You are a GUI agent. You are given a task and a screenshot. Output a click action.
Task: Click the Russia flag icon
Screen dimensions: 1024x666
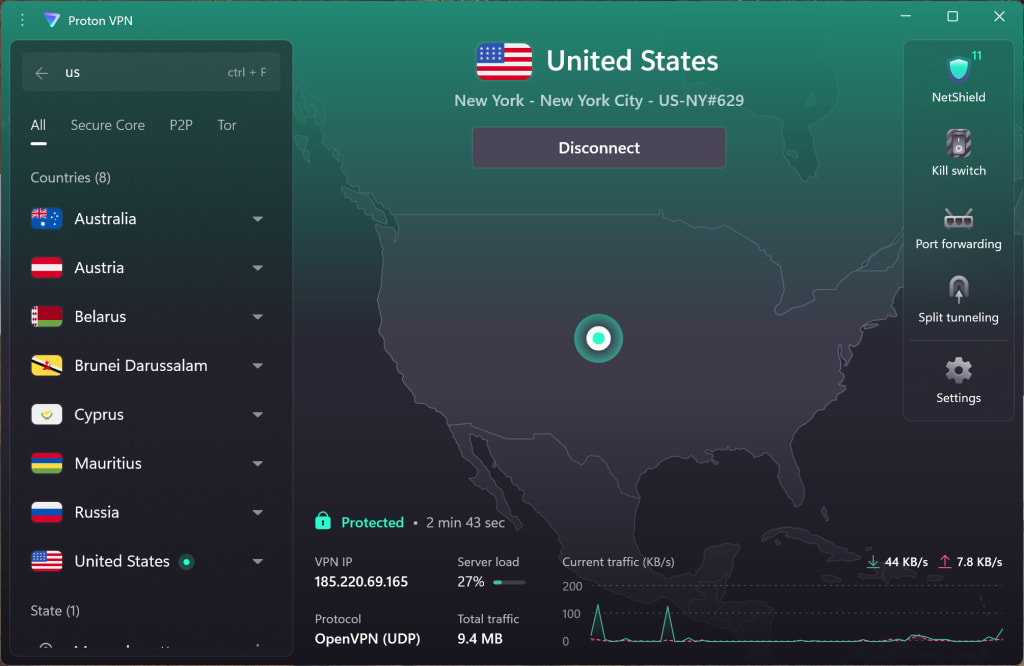point(46,513)
